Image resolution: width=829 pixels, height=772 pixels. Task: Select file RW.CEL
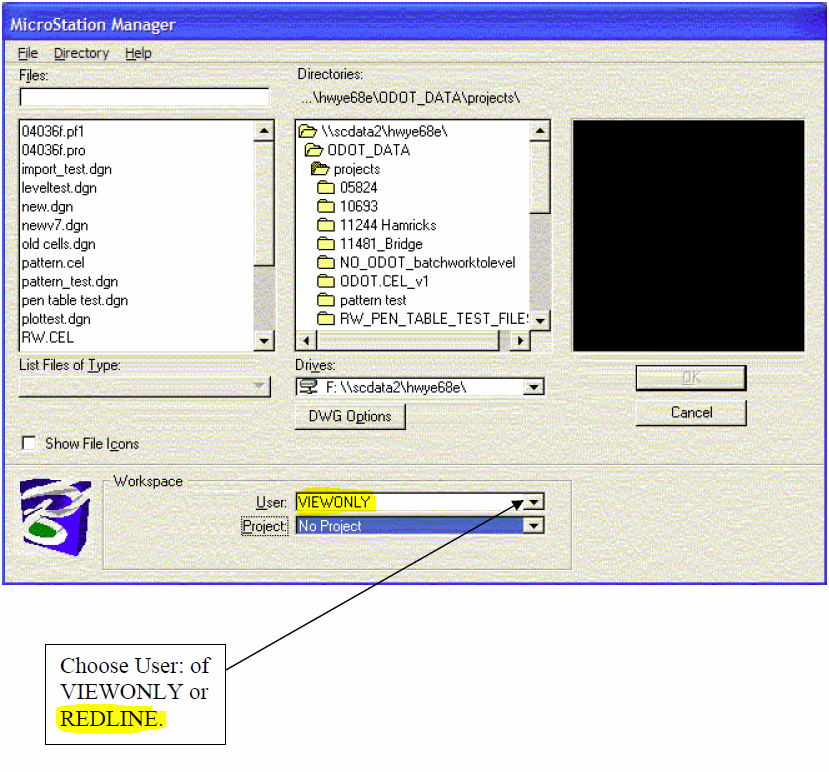coord(48,338)
